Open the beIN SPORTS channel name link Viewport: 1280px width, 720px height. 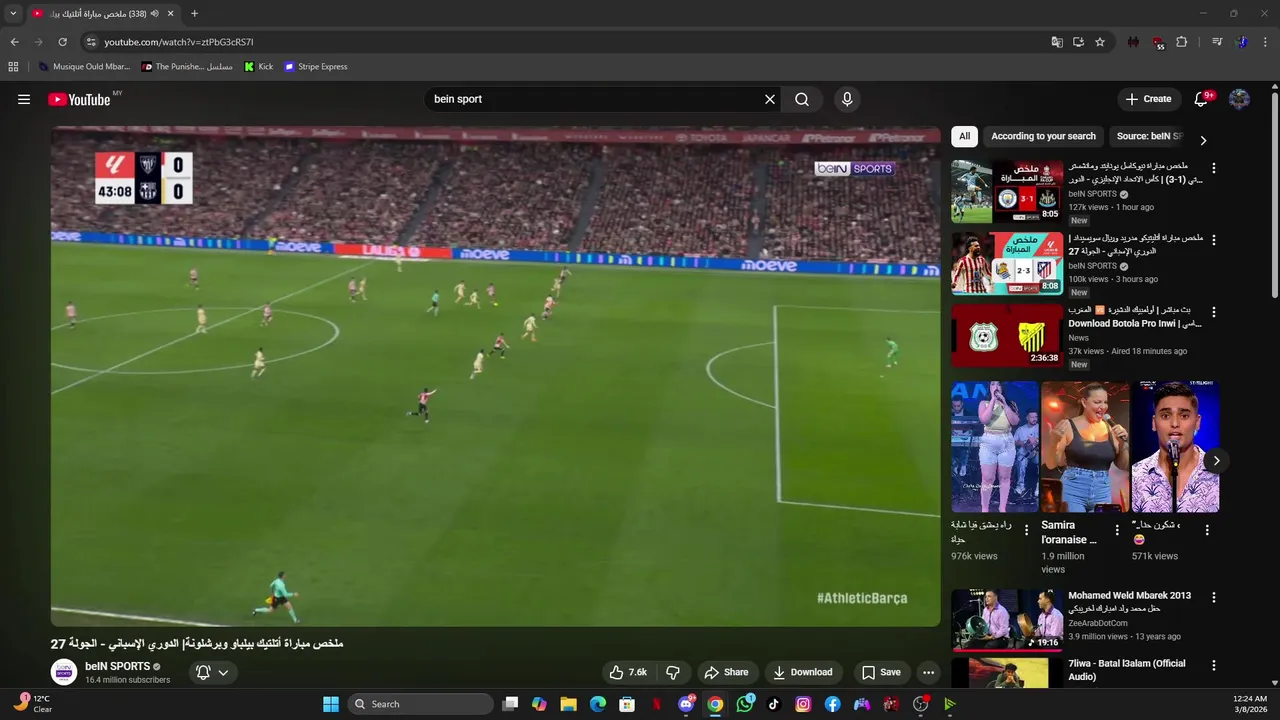click(x=117, y=666)
